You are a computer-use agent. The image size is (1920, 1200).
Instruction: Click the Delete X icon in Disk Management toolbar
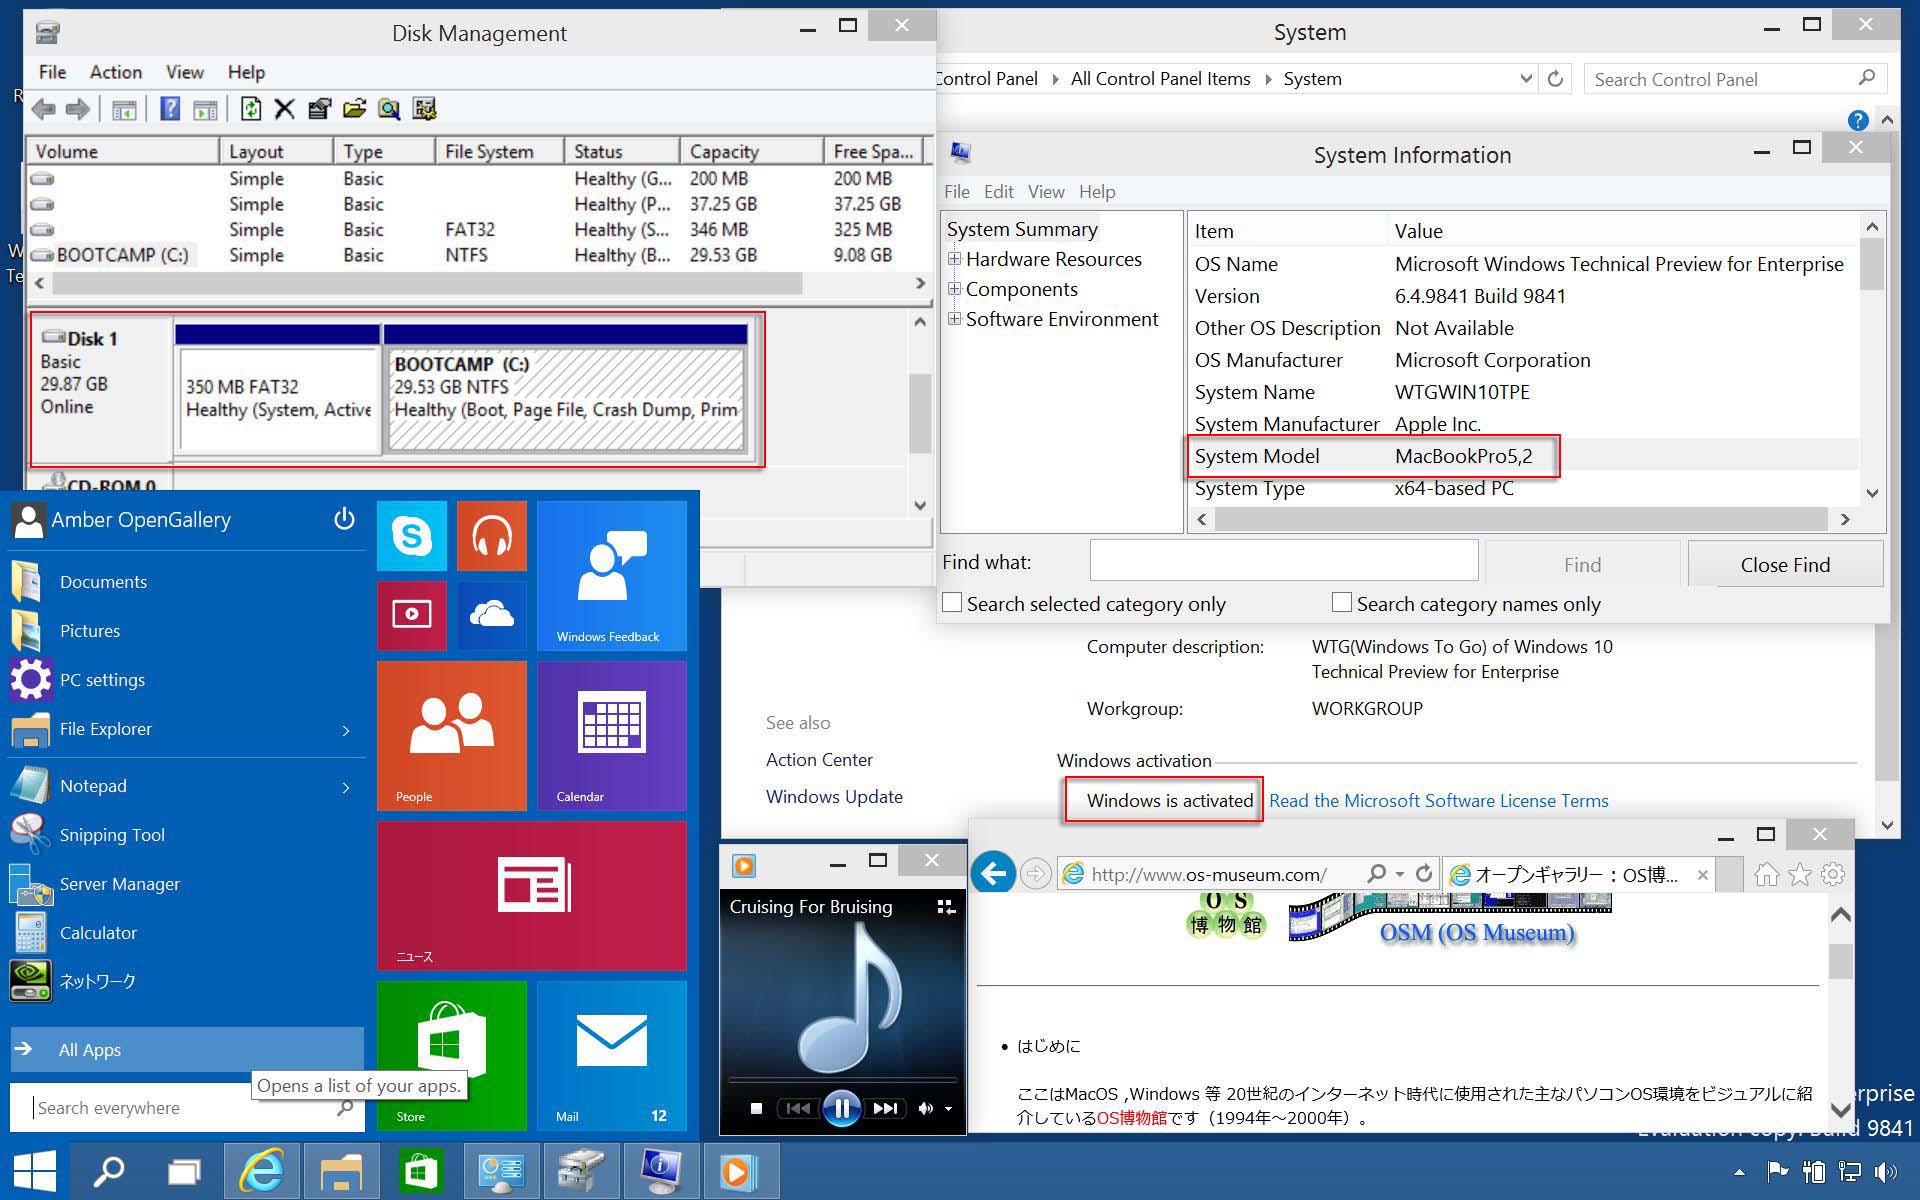(x=285, y=109)
